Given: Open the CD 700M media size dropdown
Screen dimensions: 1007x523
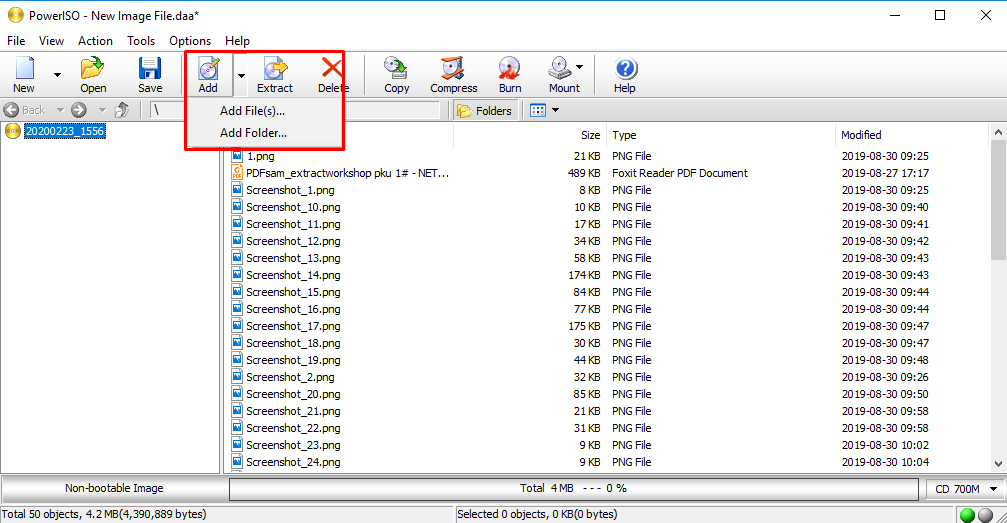Looking at the screenshot, I should click(966, 489).
